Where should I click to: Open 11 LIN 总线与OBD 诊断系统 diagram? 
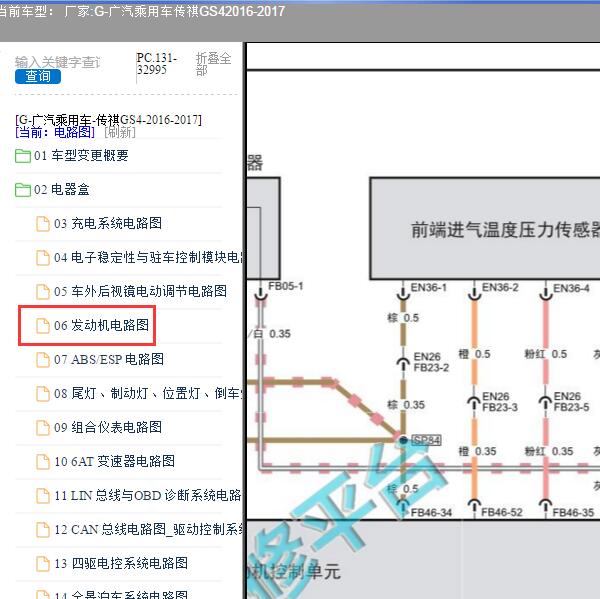tap(148, 496)
